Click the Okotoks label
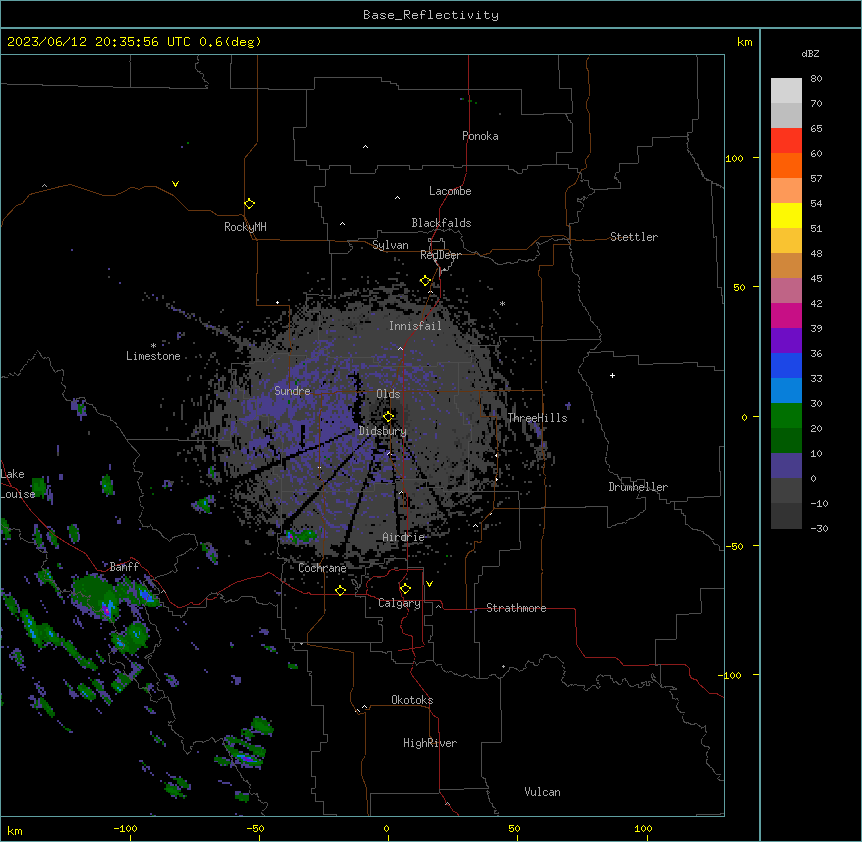 412,700
